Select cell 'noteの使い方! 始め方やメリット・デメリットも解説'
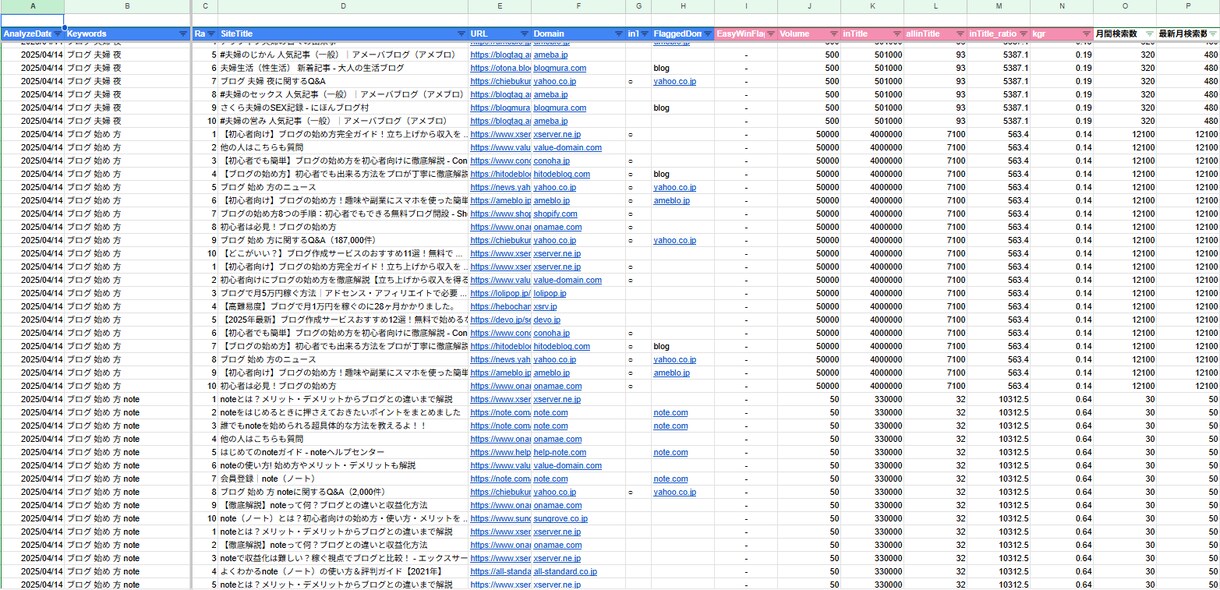The height and width of the screenshot is (590, 1220). pos(343,465)
